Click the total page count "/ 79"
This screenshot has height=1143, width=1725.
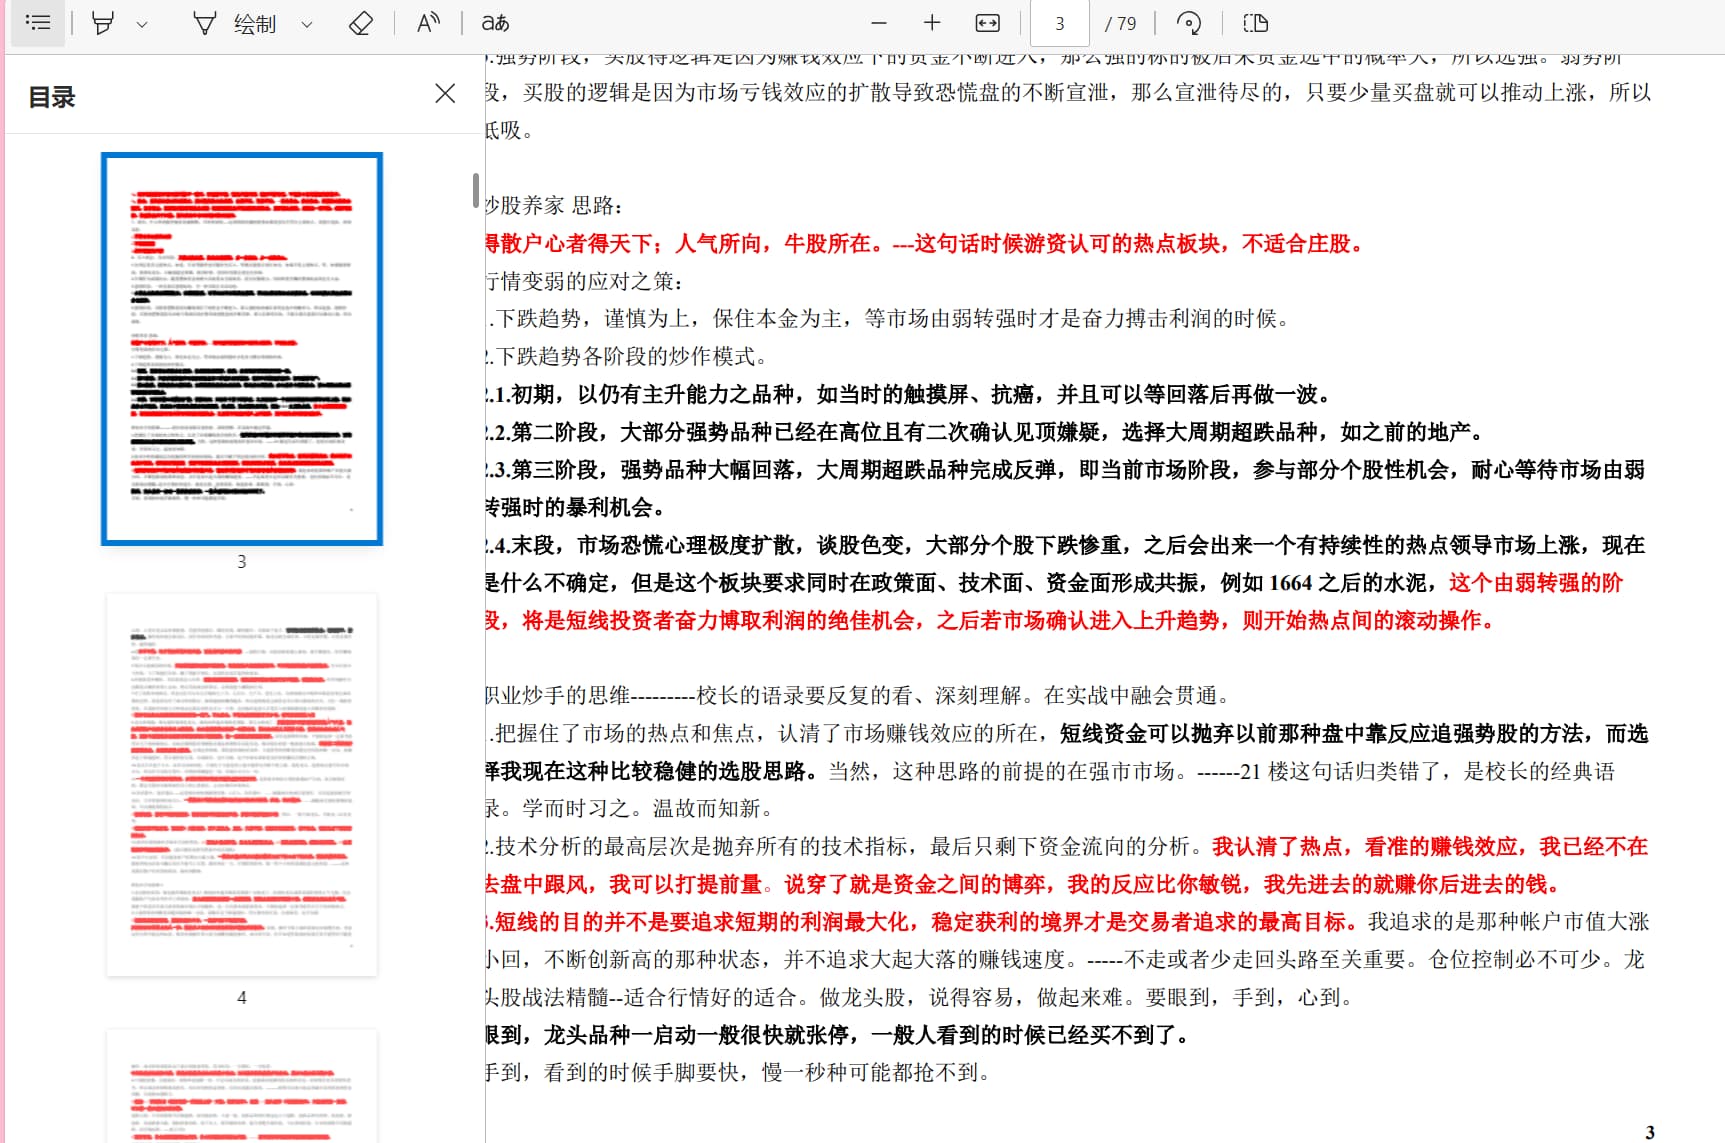pyautogui.click(x=1120, y=23)
